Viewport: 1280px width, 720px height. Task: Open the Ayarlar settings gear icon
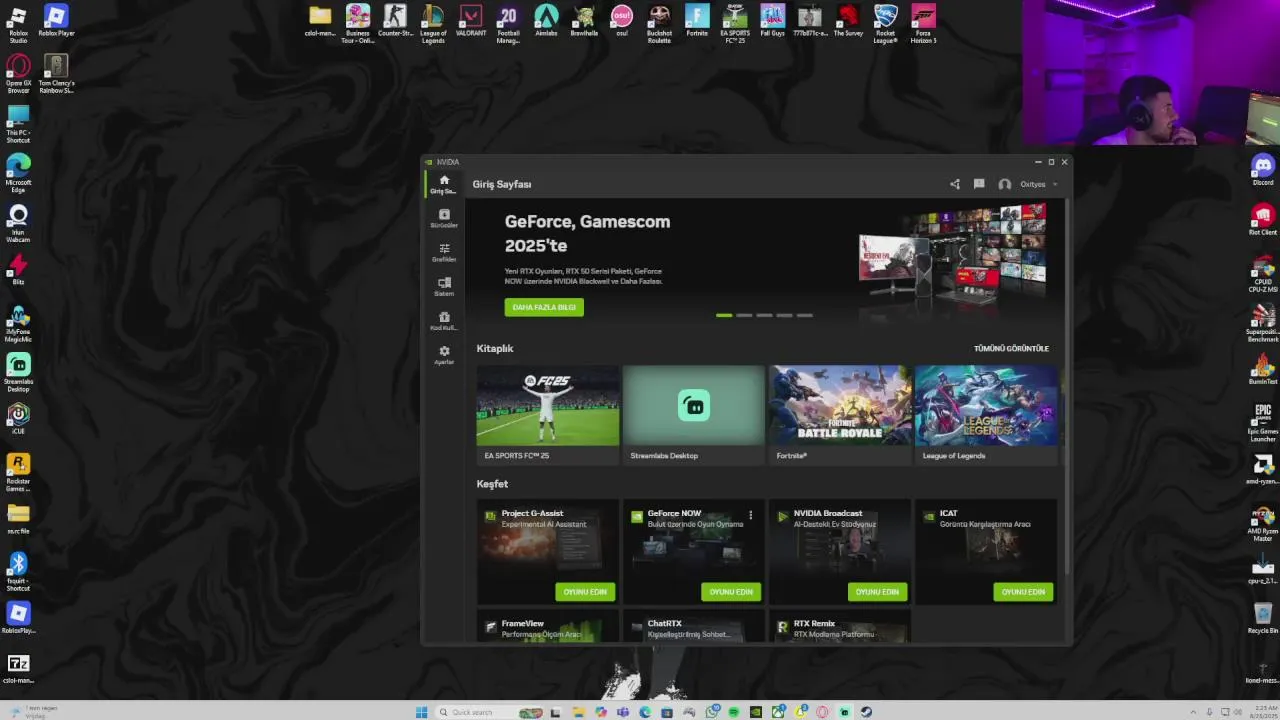444,354
